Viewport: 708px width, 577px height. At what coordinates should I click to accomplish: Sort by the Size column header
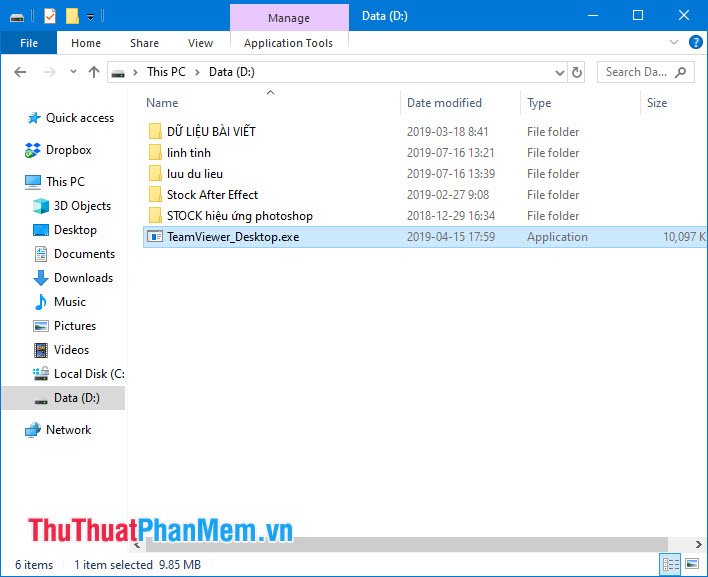(673, 103)
